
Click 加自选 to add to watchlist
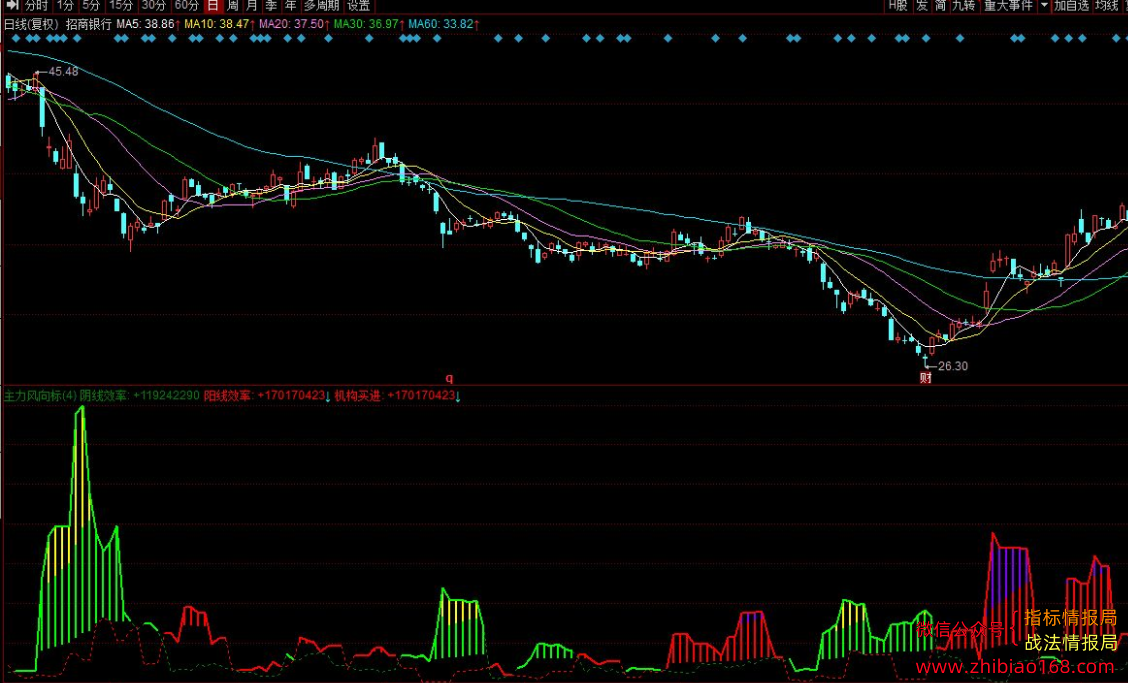coord(1072,6)
